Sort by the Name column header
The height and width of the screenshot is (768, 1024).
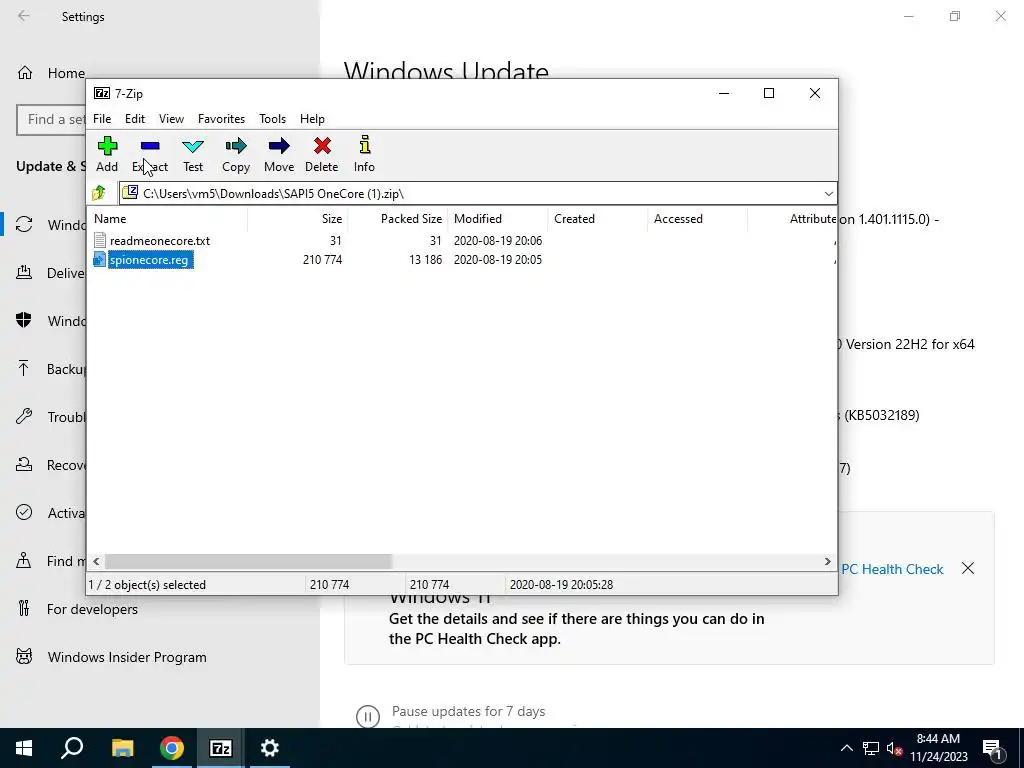click(x=167, y=219)
